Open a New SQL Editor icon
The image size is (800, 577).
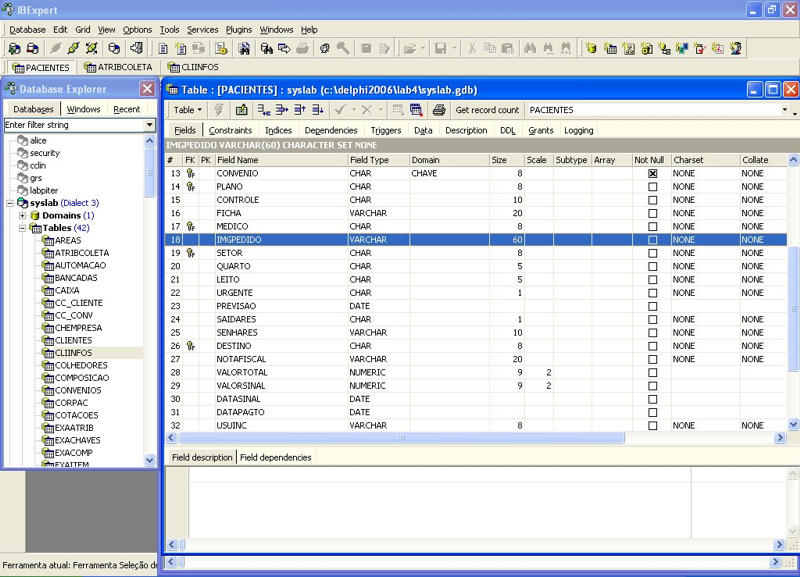[x=181, y=48]
